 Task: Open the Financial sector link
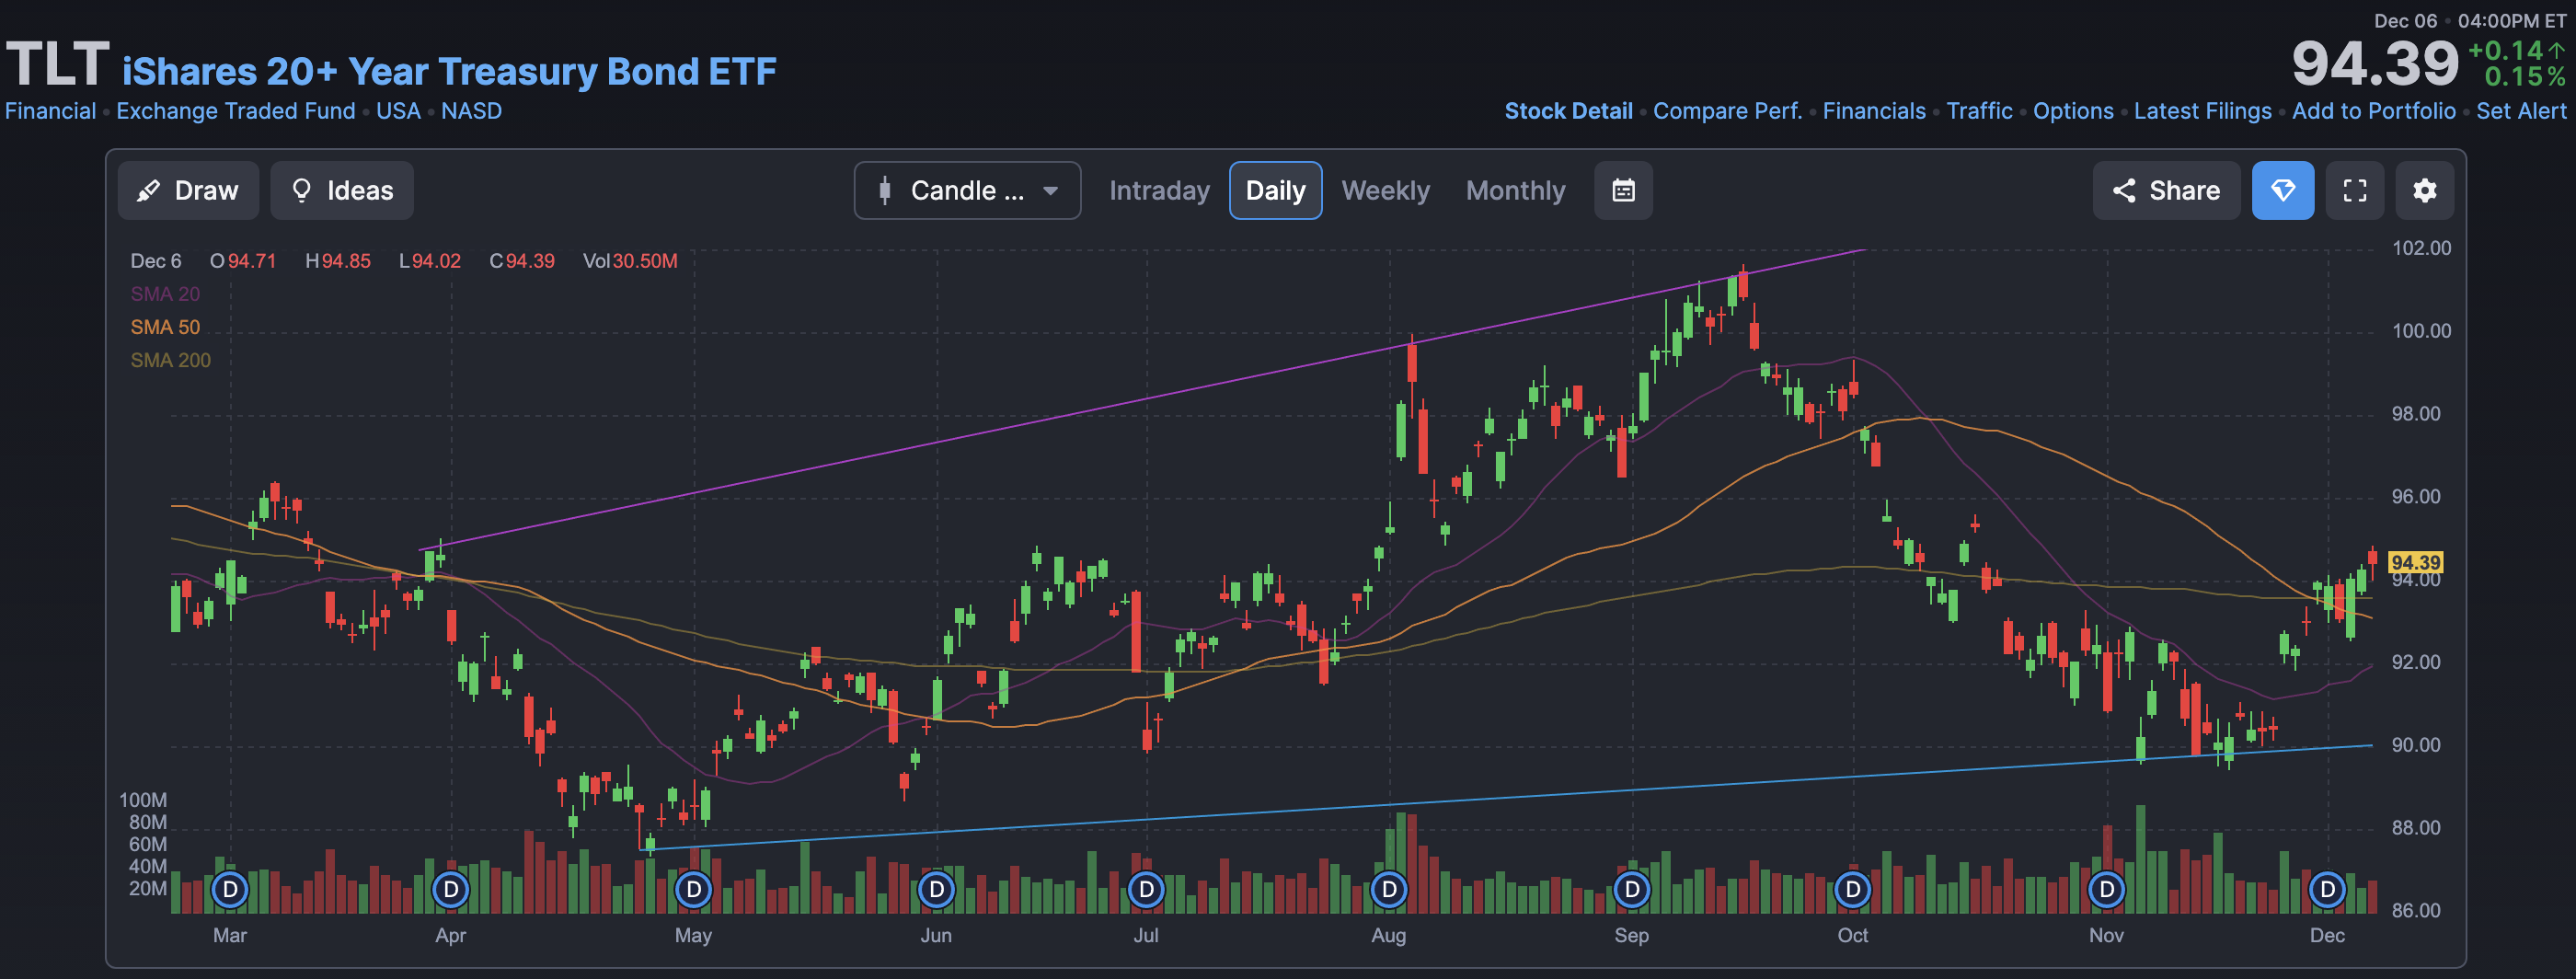point(51,111)
